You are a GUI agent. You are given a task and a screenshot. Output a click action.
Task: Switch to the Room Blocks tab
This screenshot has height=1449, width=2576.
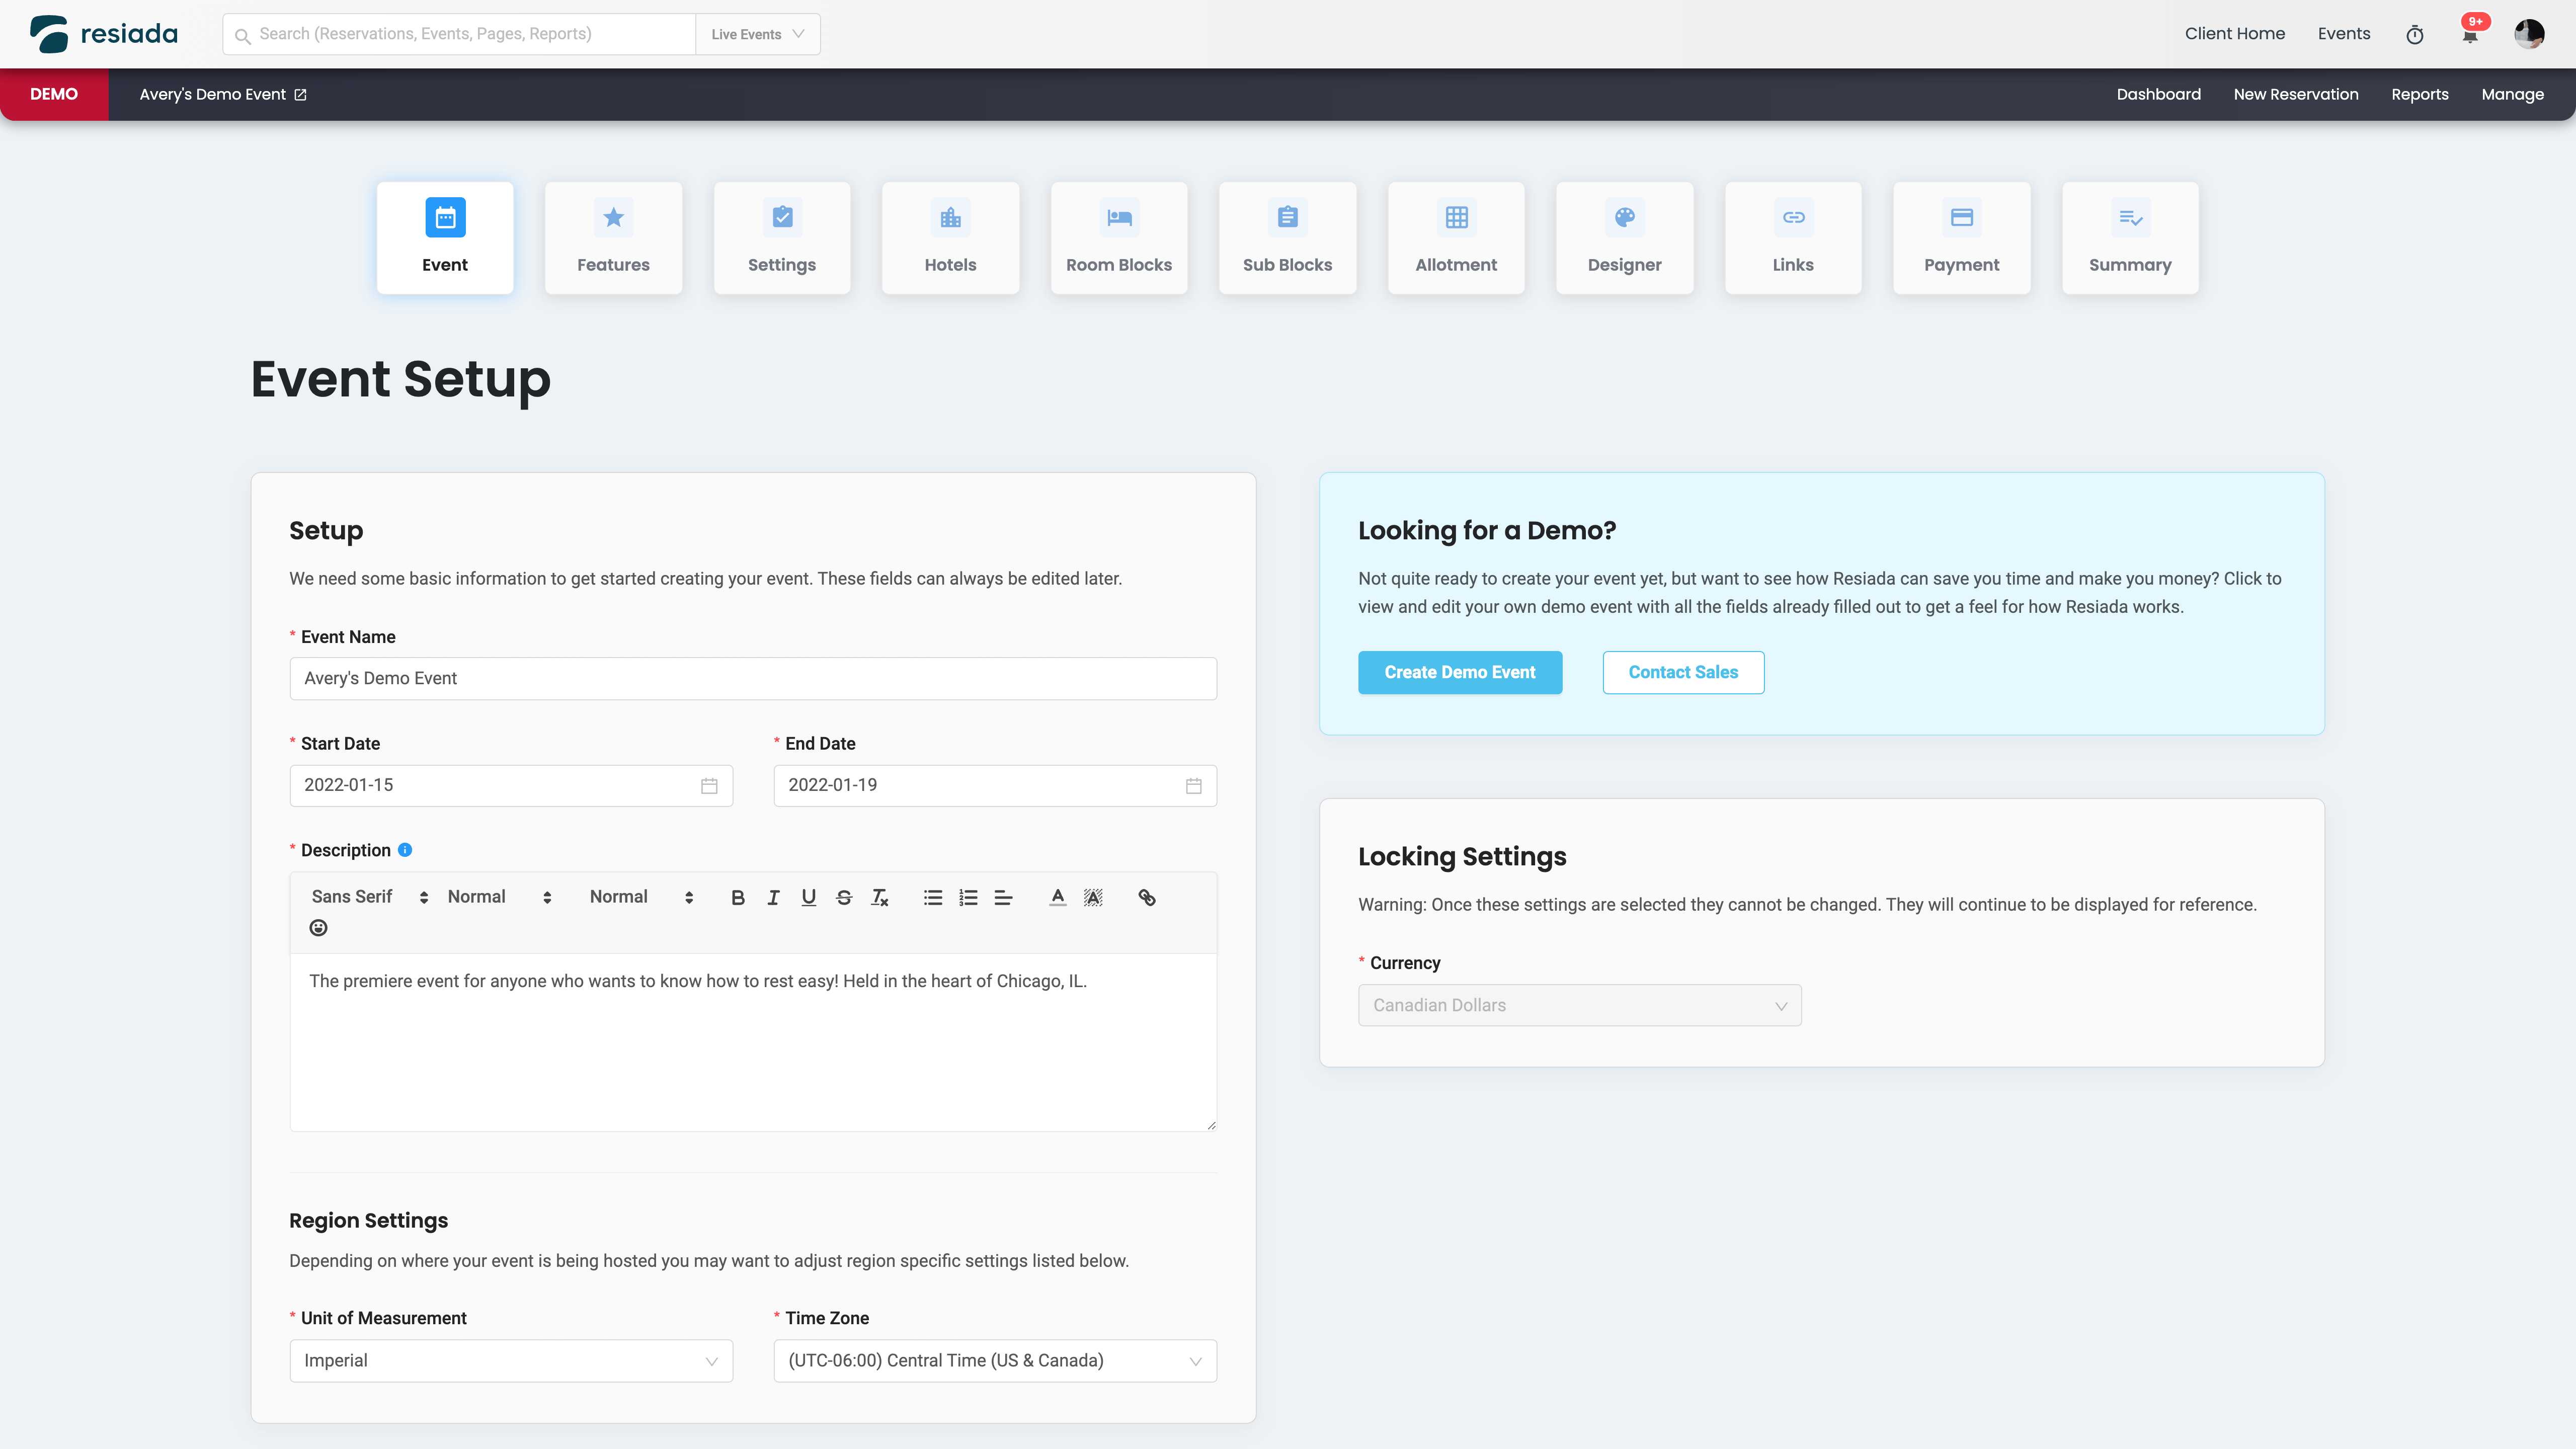point(1118,238)
